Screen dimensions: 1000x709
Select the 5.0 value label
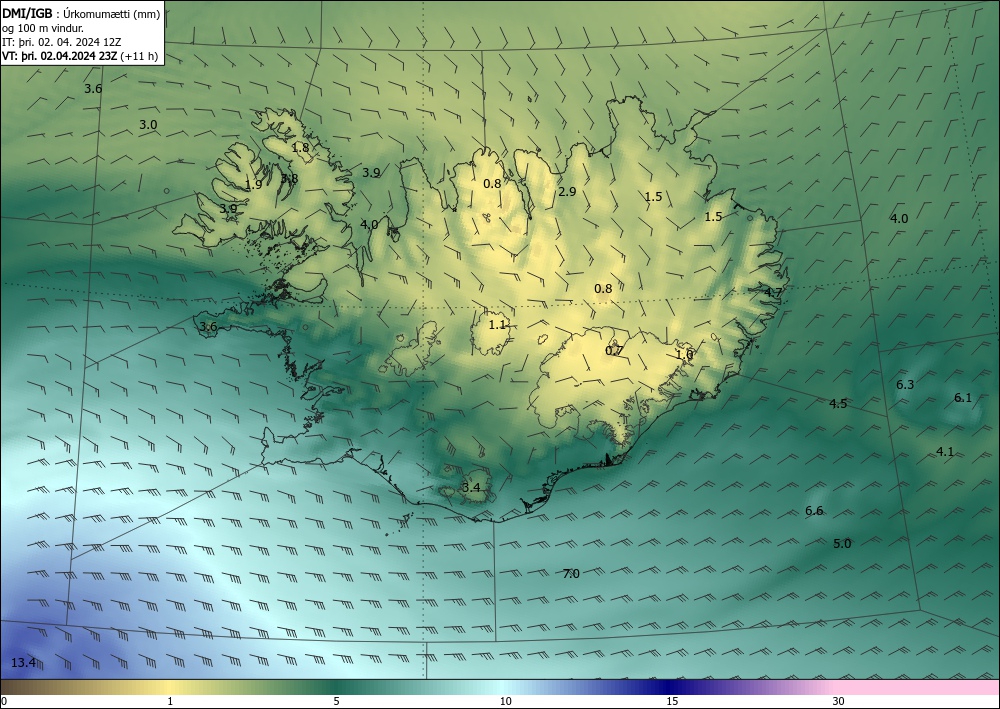pyautogui.click(x=842, y=544)
